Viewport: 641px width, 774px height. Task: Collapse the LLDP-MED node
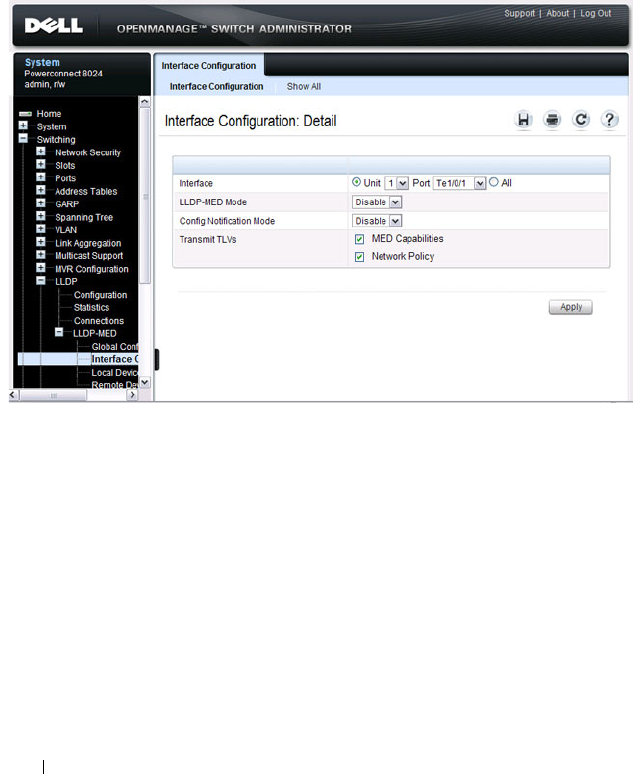(59, 333)
